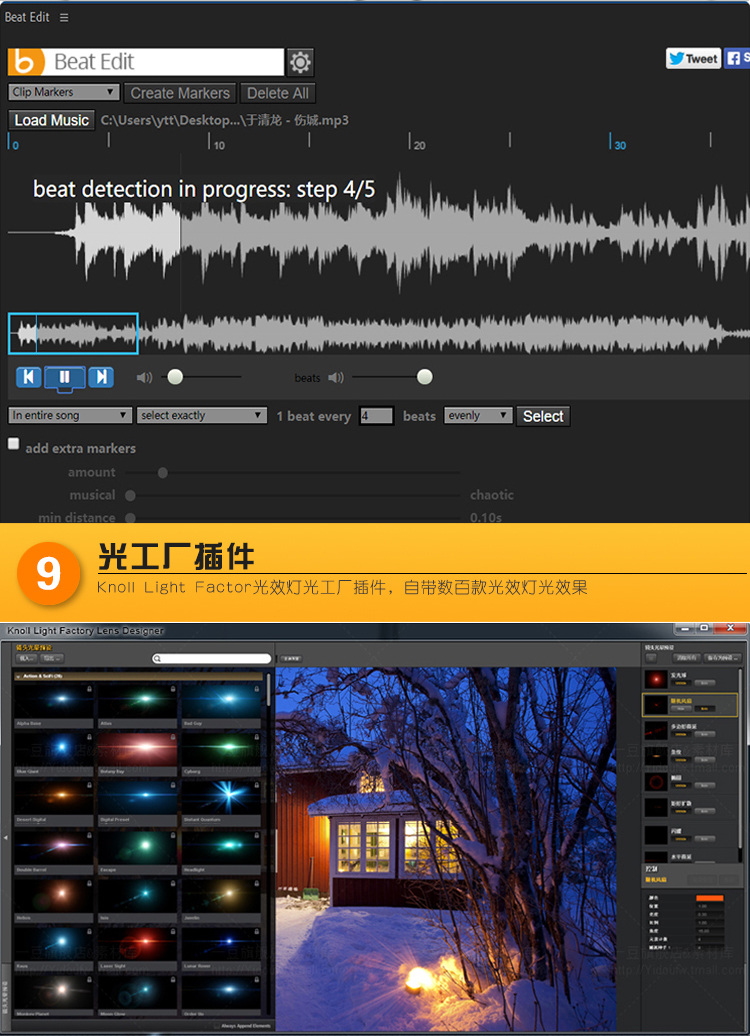Click the lock icon on Alpha Base preset

pyautogui.click(x=89, y=688)
